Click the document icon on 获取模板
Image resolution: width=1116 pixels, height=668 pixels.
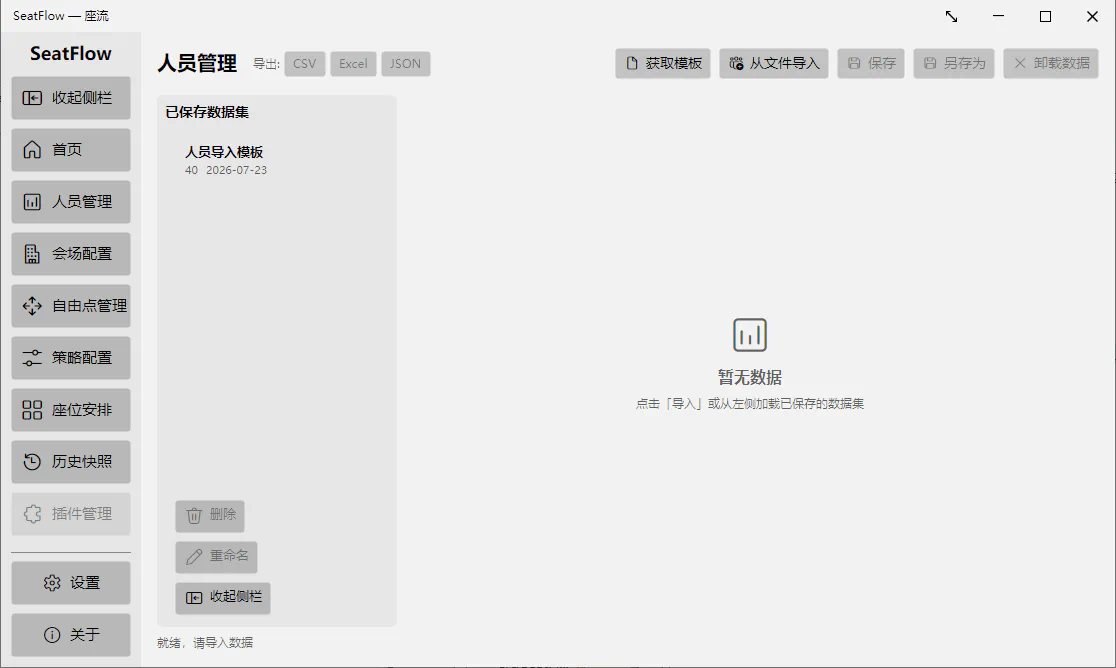(632, 63)
